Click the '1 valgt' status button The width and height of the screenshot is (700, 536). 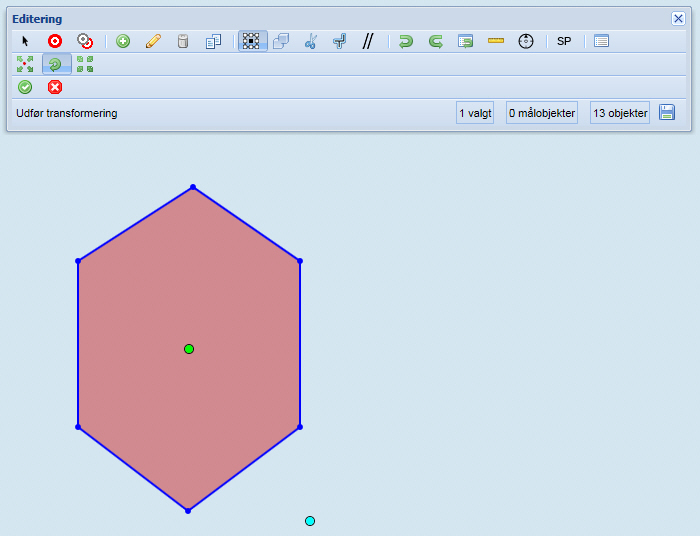point(475,113)
